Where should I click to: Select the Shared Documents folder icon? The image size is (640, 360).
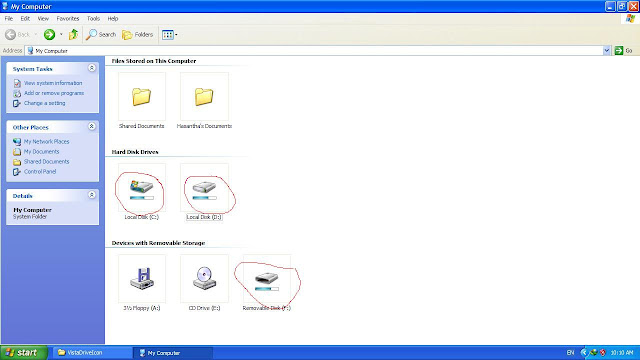click(x=142, y=97)
